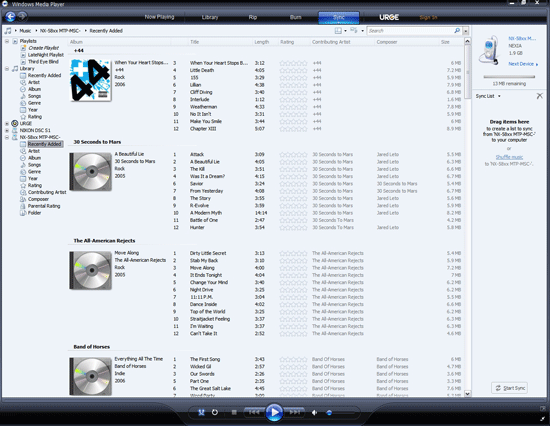
Task: Click the forward navigation arrow
Action: click(22, 16)
